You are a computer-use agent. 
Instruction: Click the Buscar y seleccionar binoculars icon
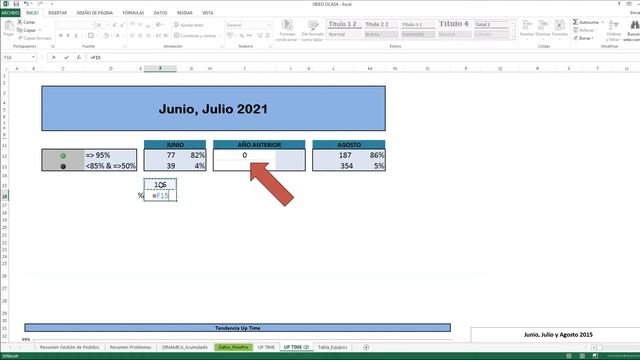(634, 25)
